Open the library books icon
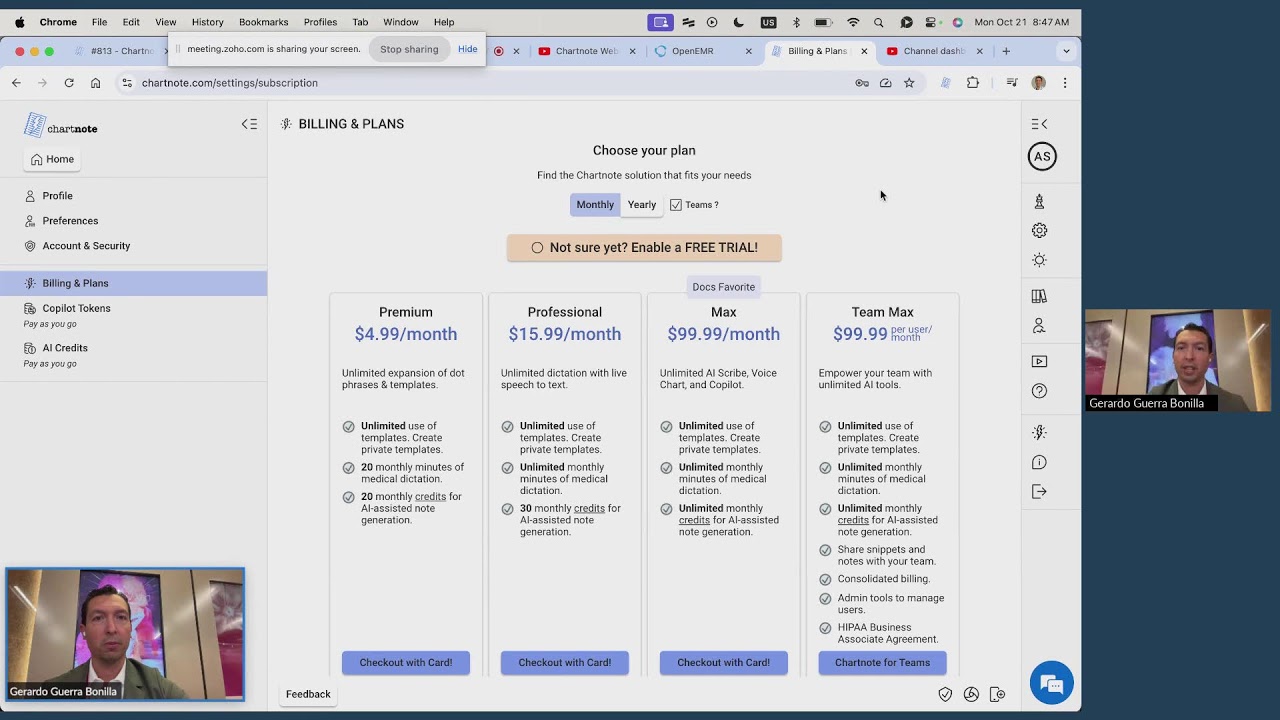This screenshot has width=1280, height=720. pos(1039,296)
